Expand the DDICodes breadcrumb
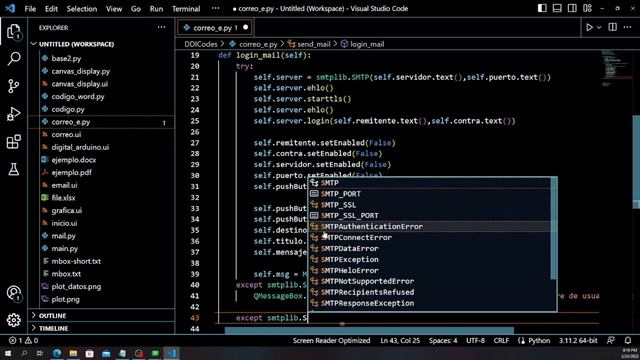Image resolution: width=640 pixels, height=360 pixels. [x=201, y=44]
